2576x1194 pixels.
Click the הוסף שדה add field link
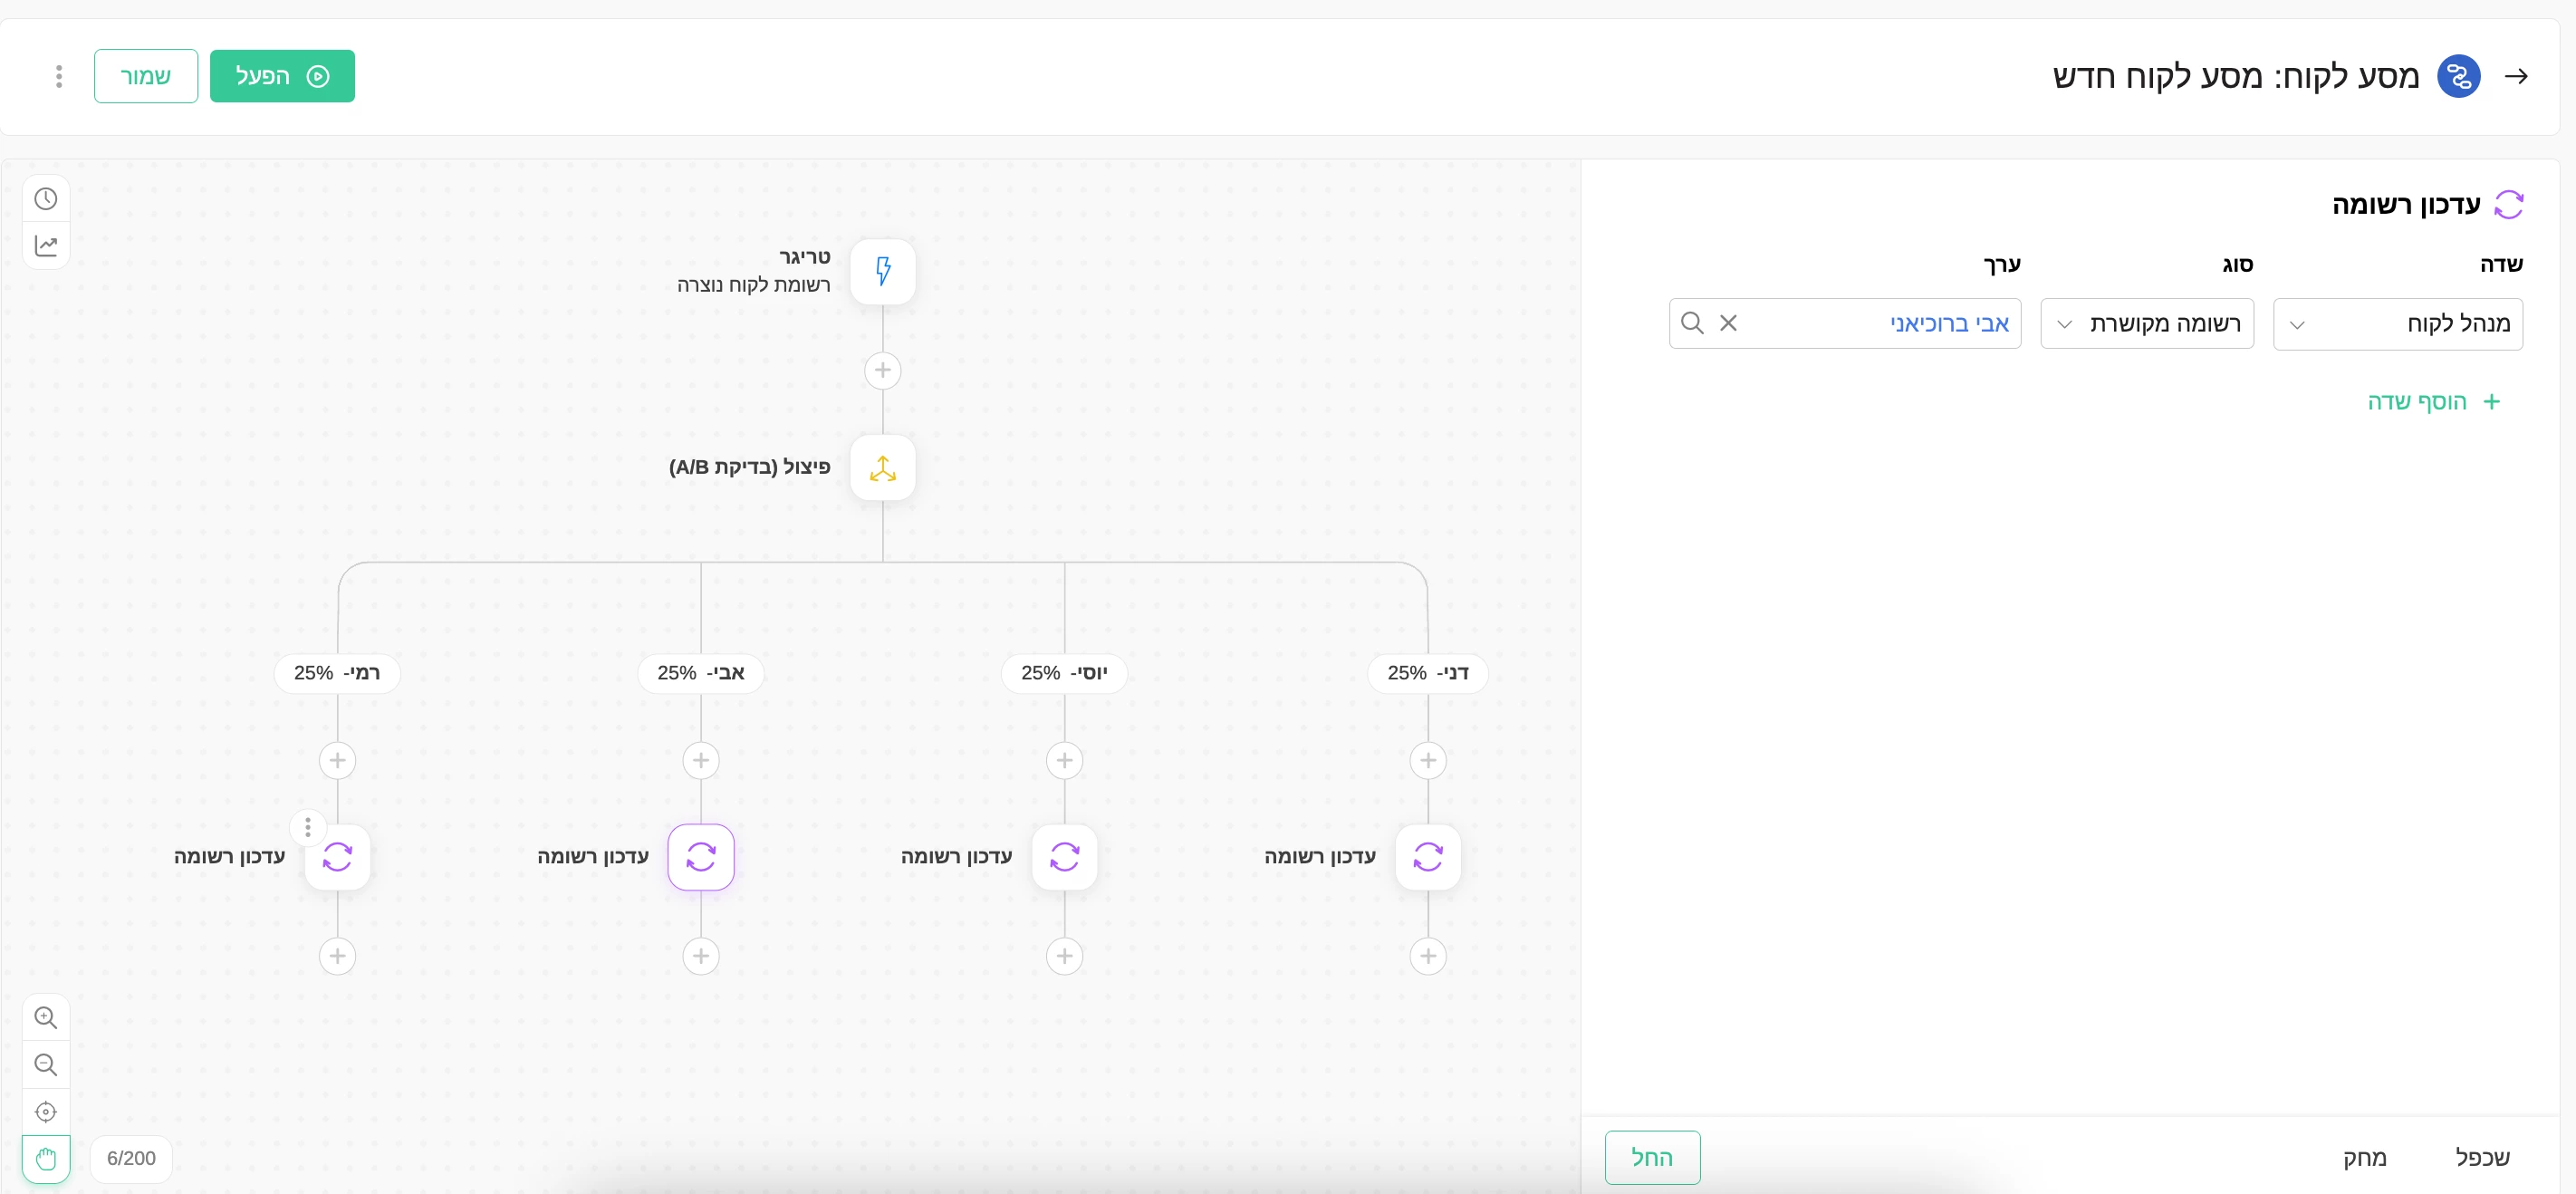[2432, 401]
